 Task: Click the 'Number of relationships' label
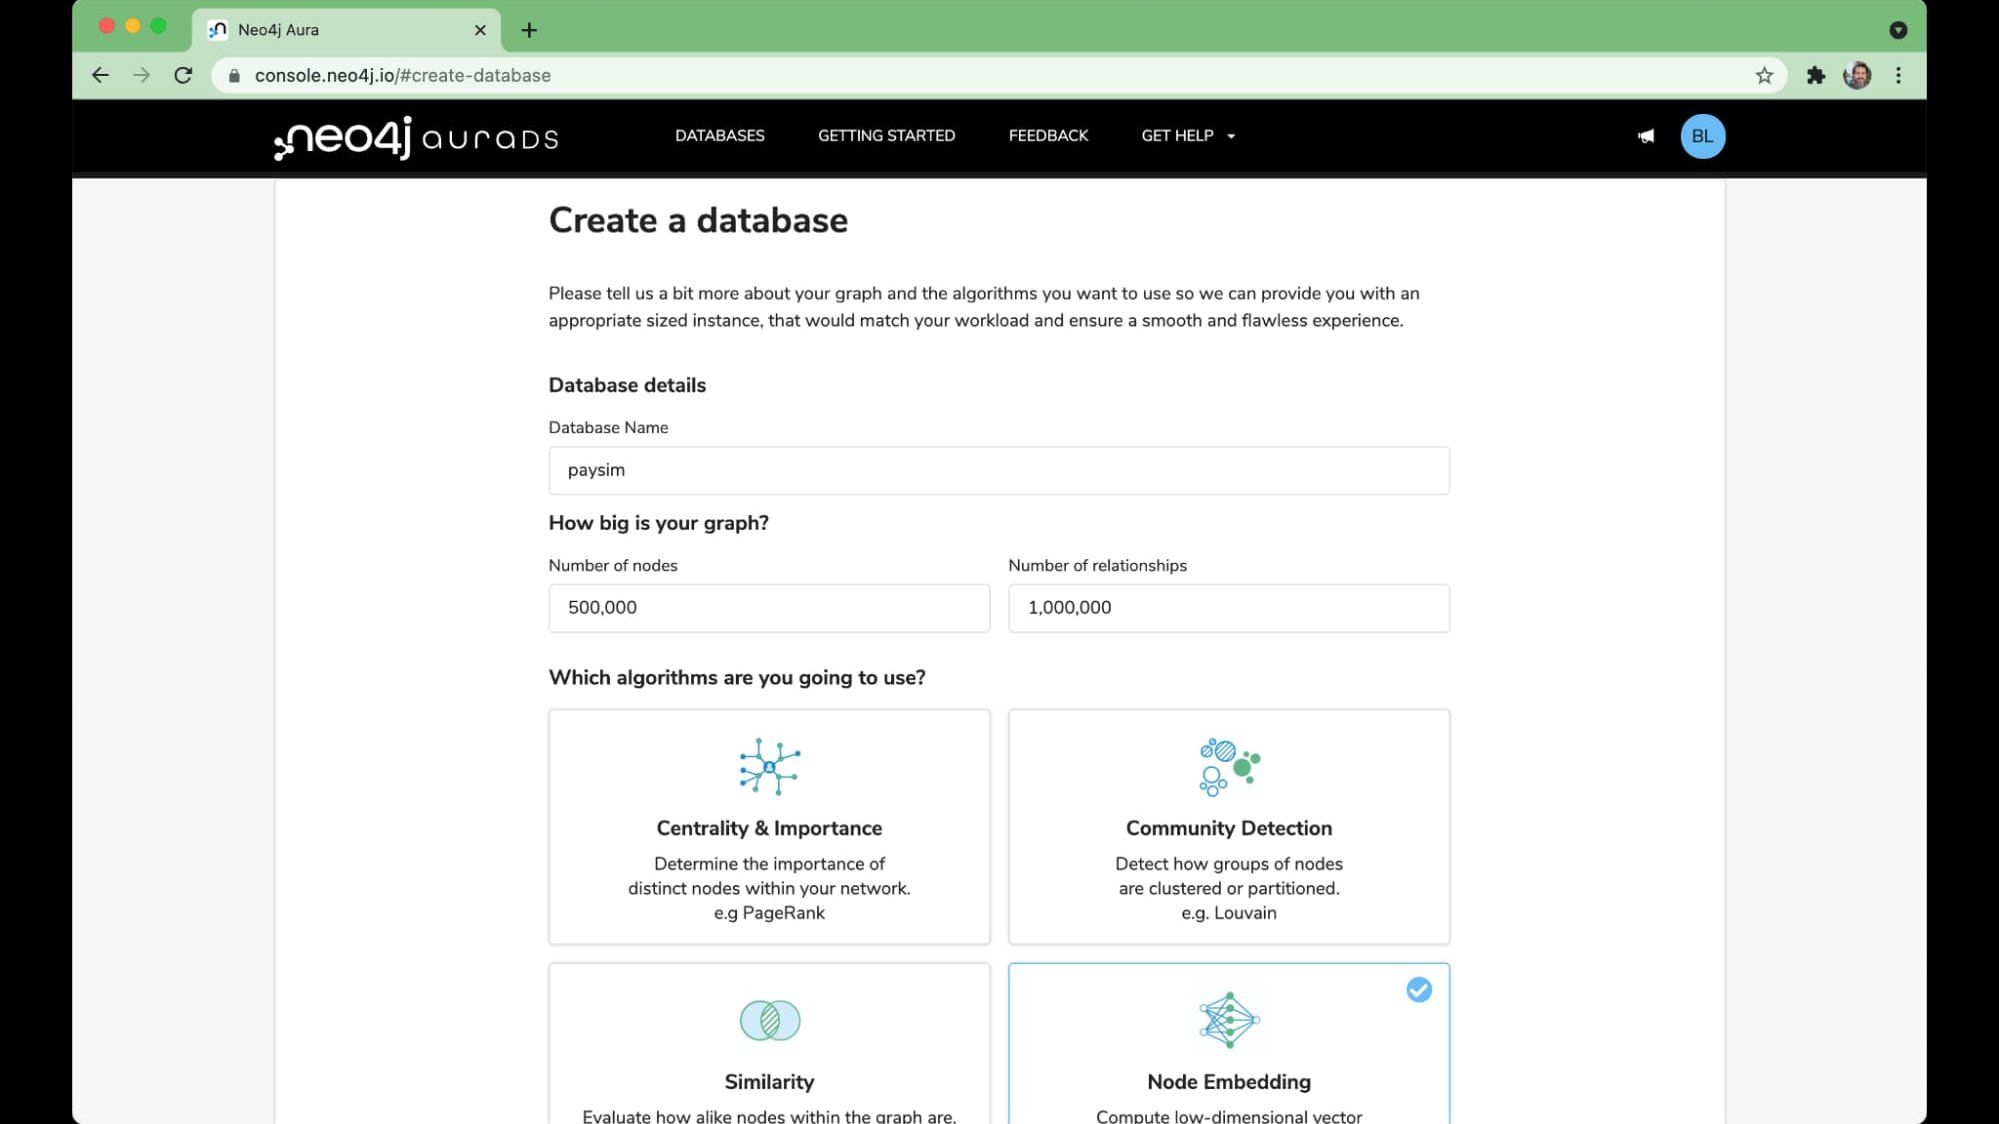1097,566
